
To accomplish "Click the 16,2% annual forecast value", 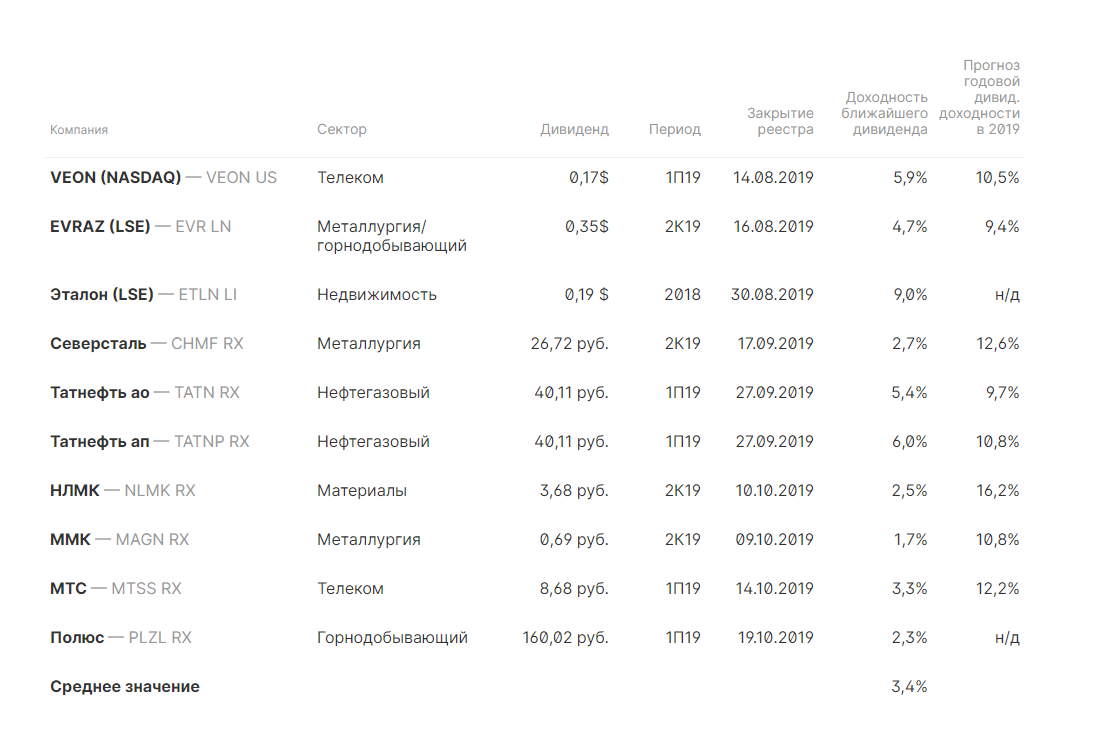I will (997, 490).
